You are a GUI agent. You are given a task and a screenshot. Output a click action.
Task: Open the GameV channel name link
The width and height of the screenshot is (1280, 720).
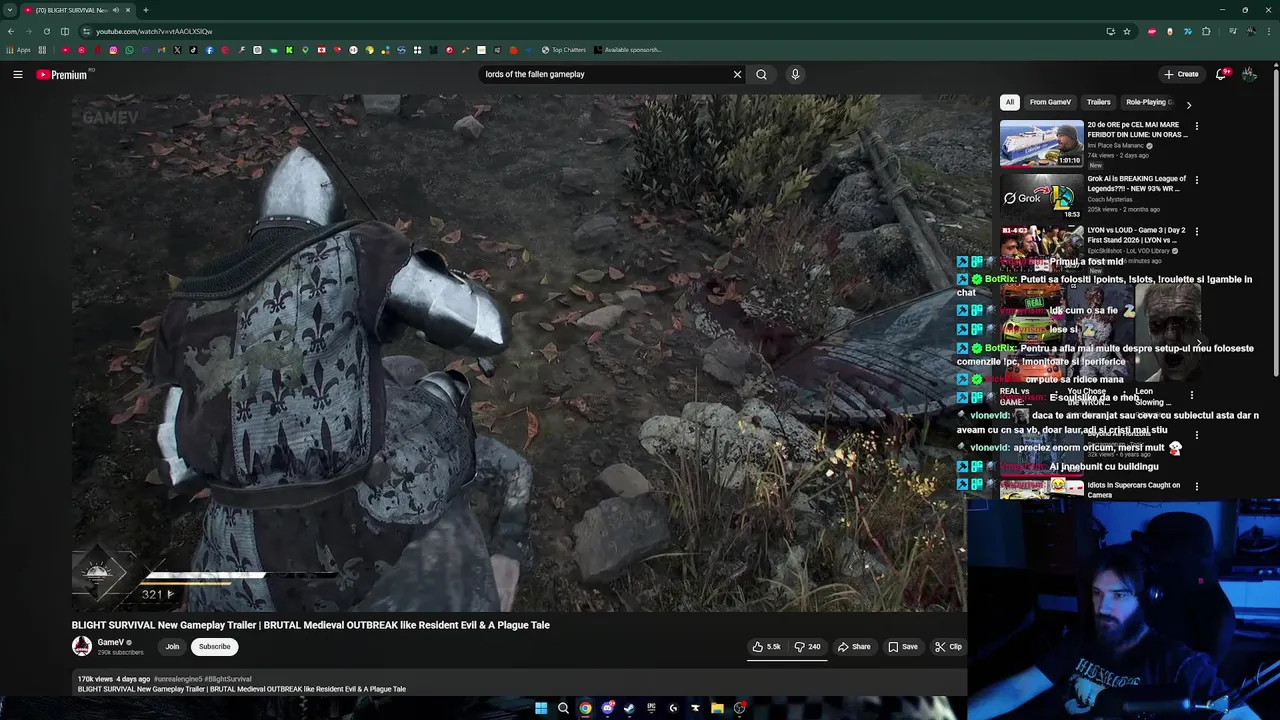(x=110, y=642)
